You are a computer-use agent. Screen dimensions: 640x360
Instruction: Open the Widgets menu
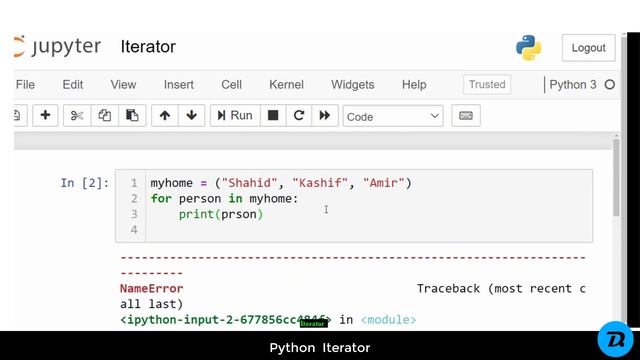click(x=353, y=84)
